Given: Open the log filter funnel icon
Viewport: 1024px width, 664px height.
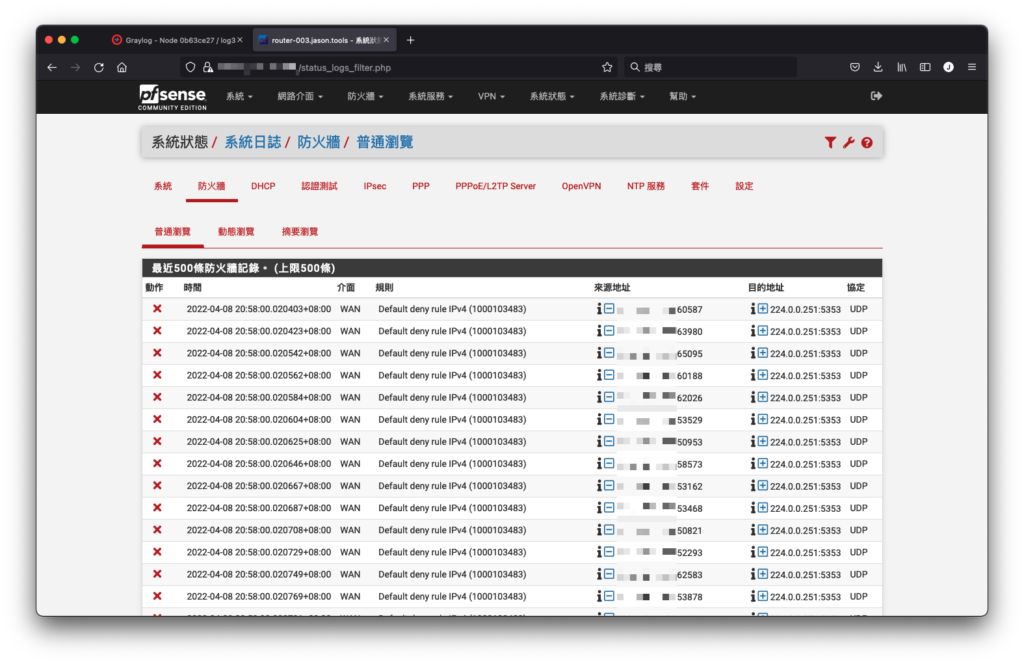Looking at the screenshot, I should (829, 142).
